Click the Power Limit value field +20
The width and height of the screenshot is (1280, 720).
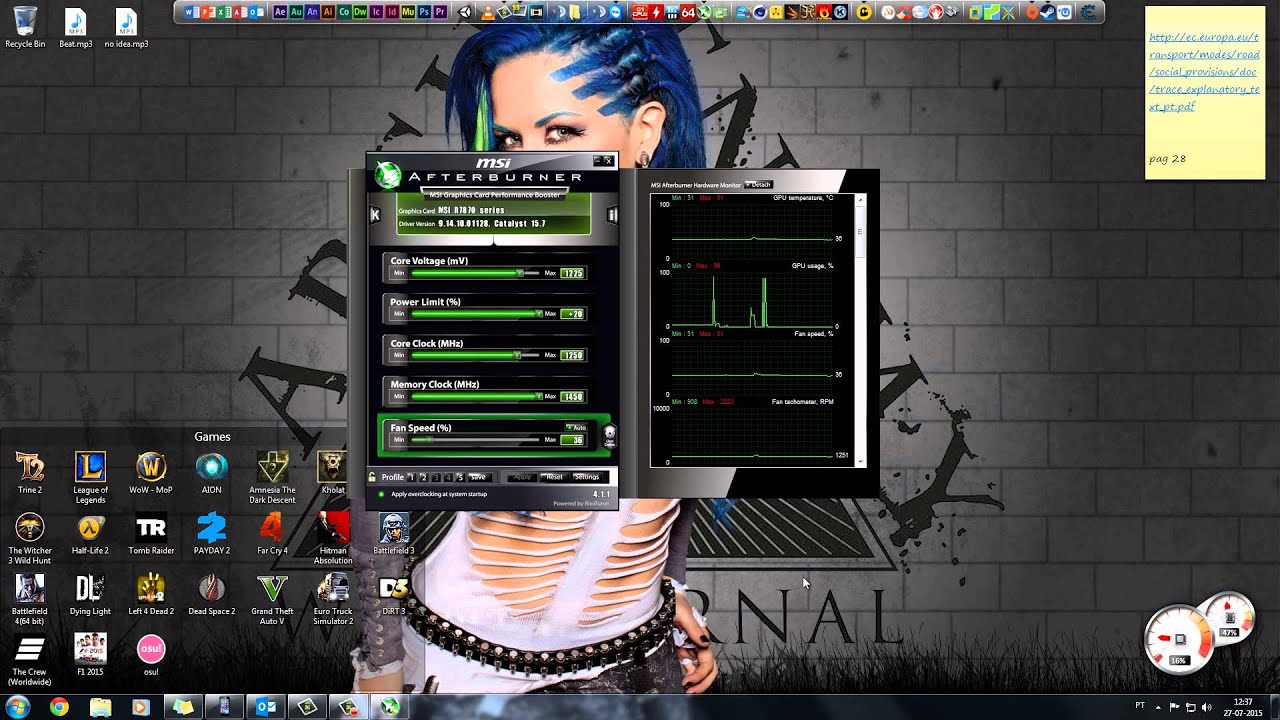tap(572, 314)
